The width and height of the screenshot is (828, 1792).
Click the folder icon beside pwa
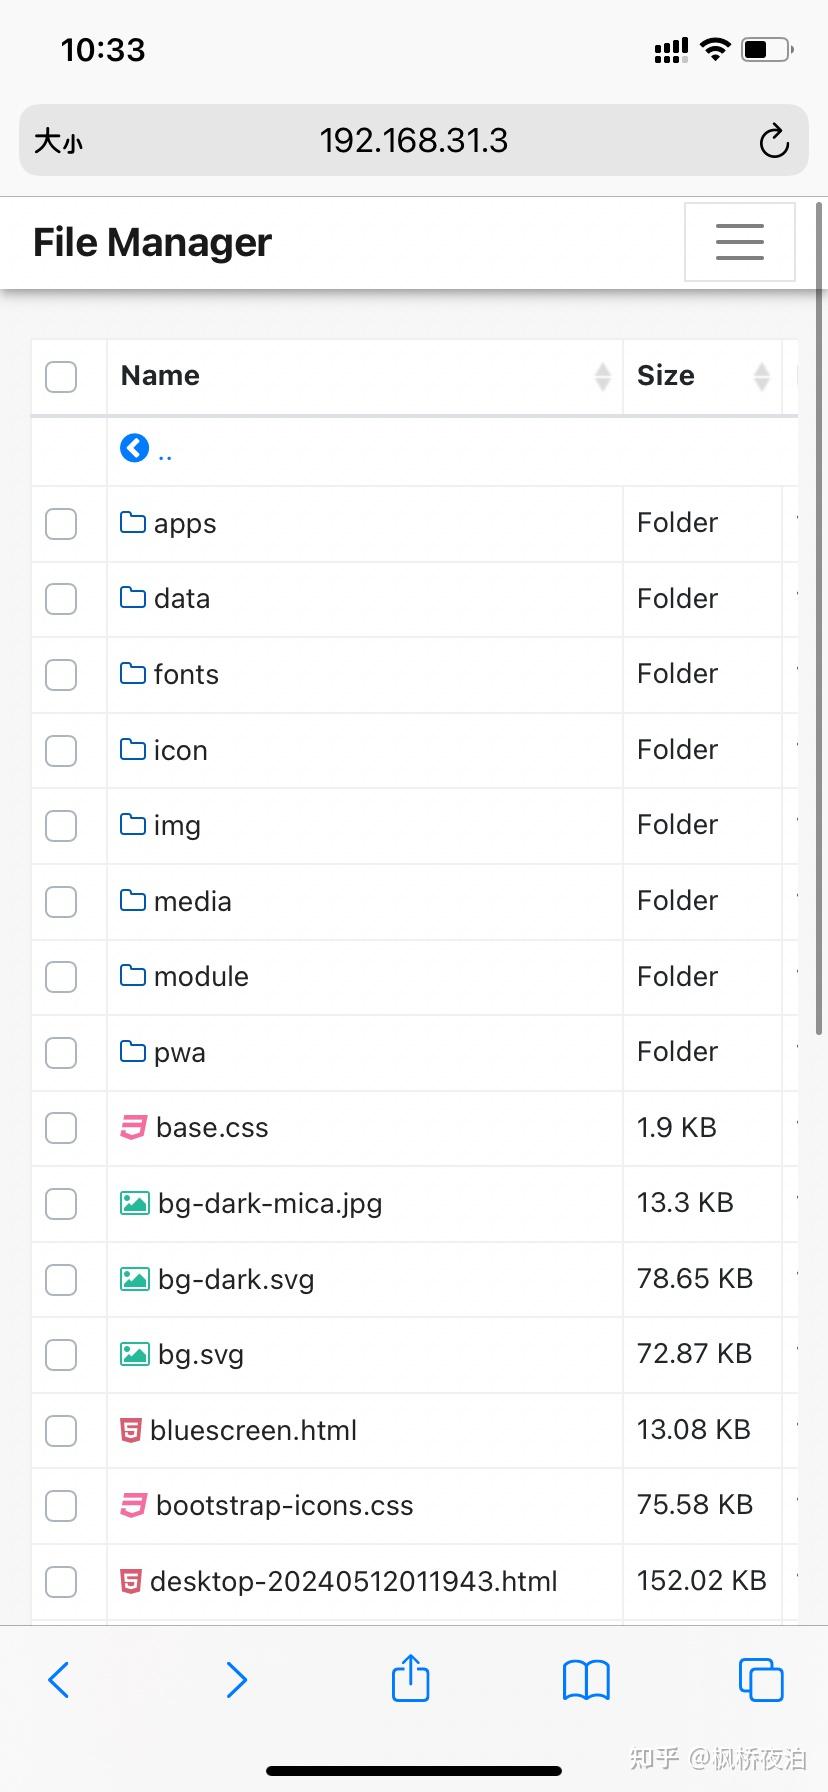pos(133,1052)
